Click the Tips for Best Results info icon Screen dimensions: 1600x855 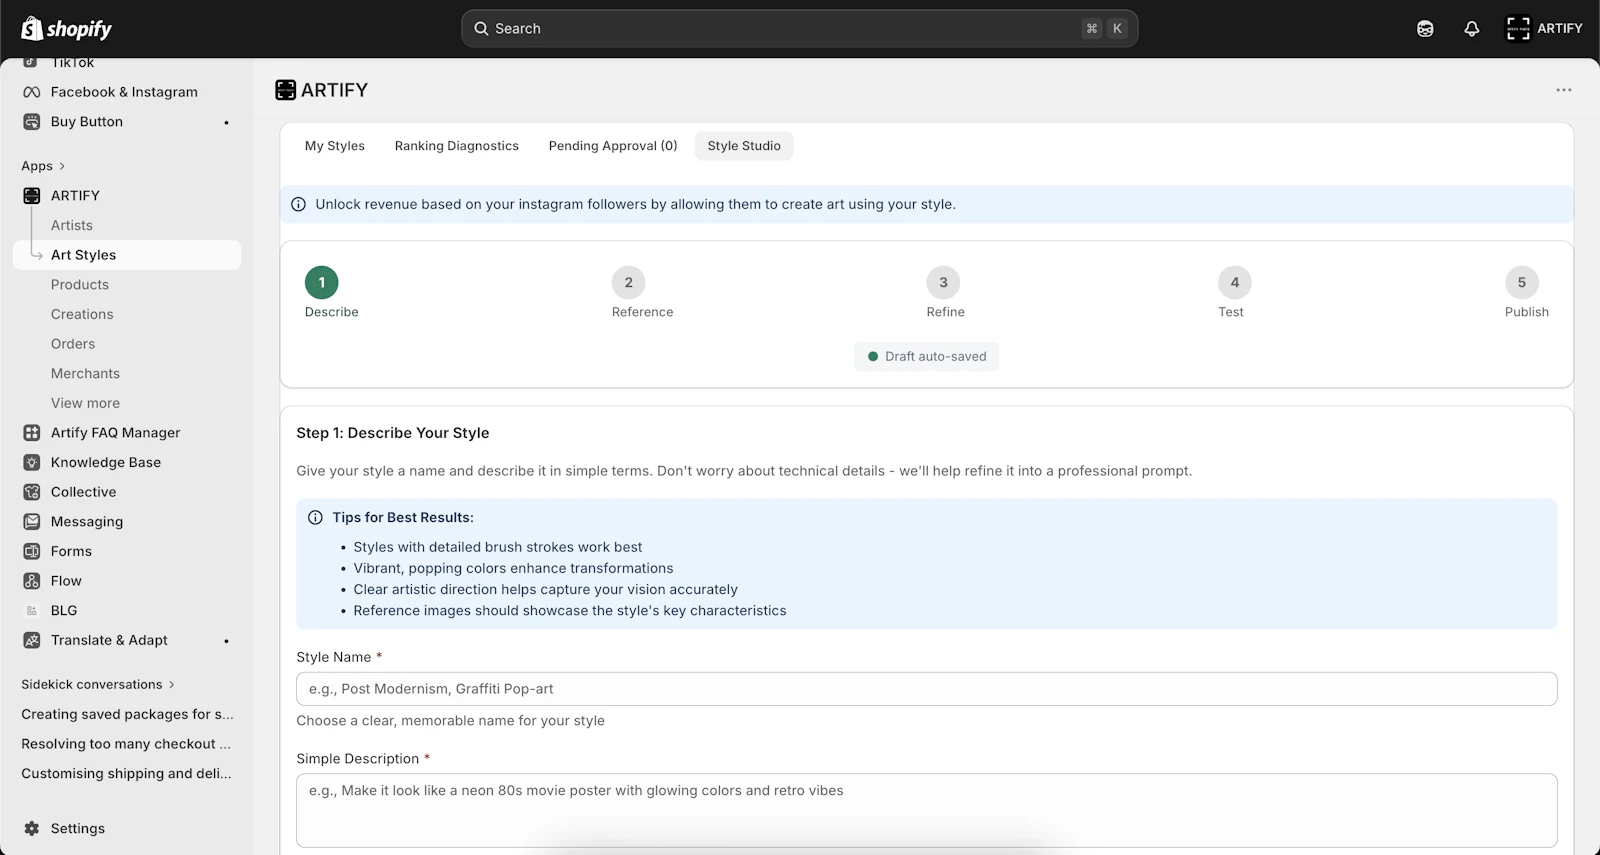(x=315, y=518)
